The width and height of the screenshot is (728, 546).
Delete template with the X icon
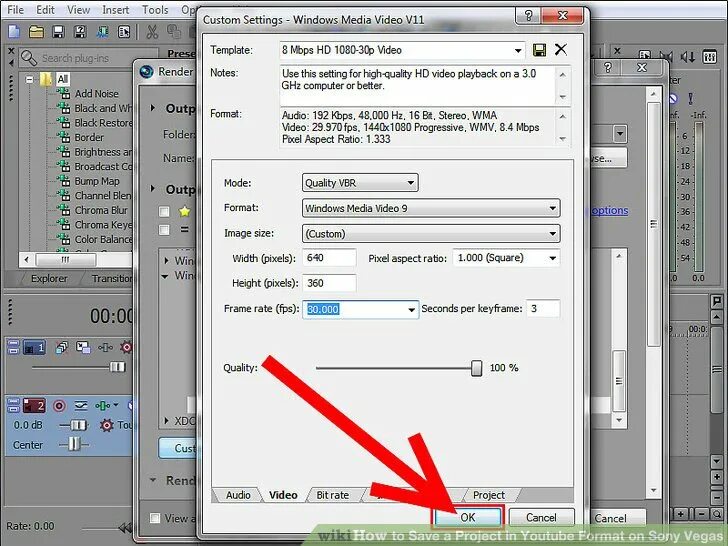pyautogui.click(x=561, y=49)
